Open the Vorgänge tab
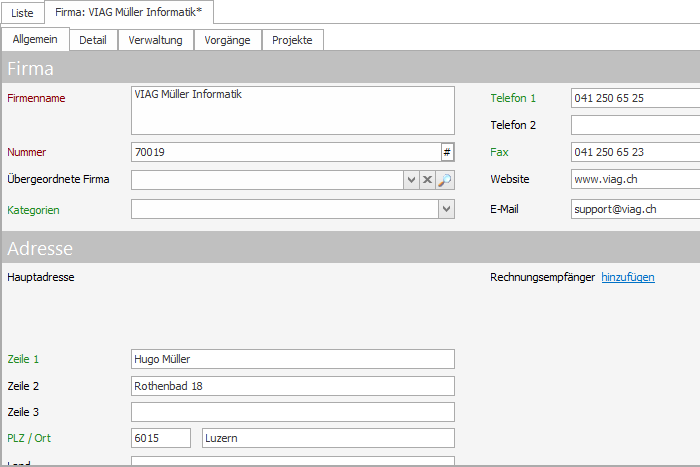Viewport: 700px width, 467px height. pos(227,40)
